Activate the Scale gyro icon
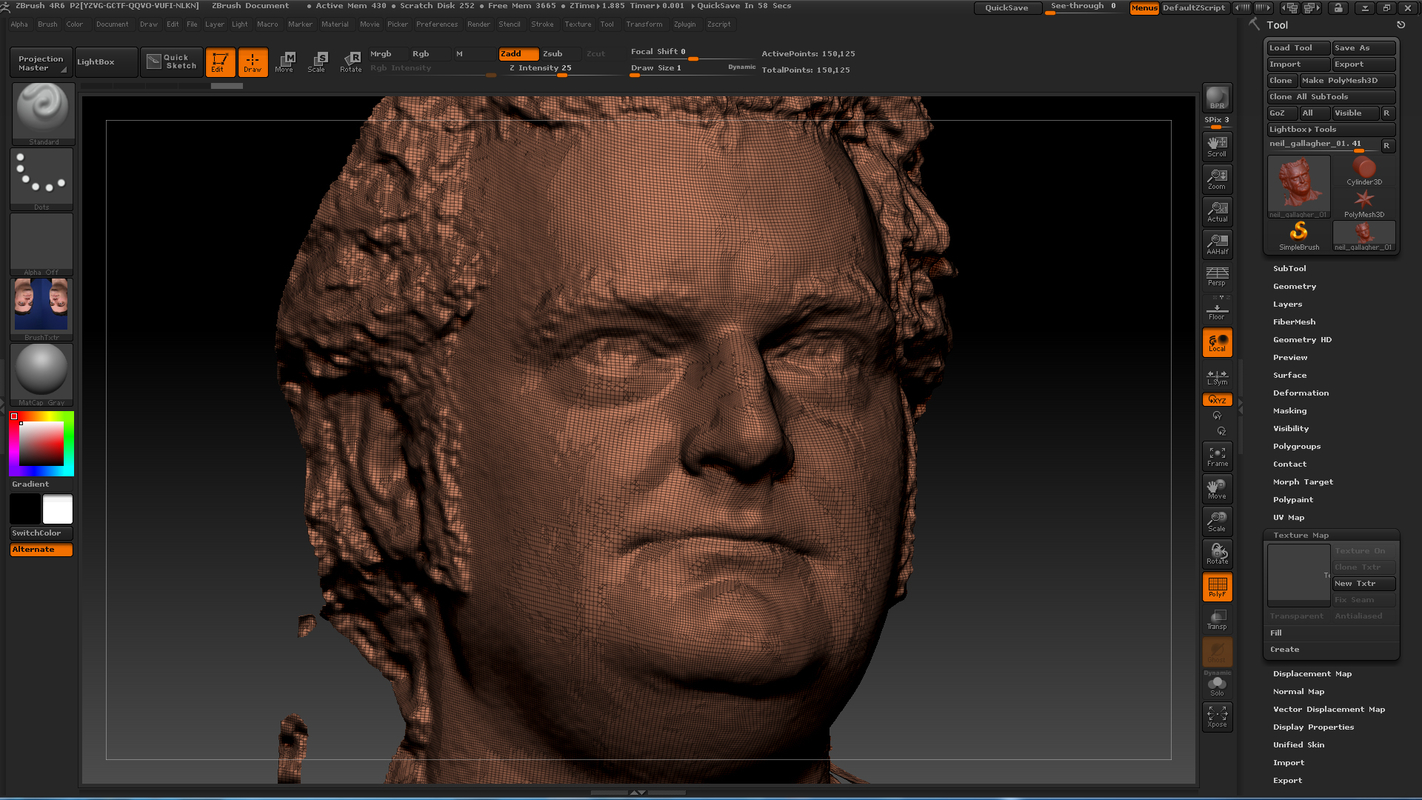1422x800 pixels. [1216, 520]
